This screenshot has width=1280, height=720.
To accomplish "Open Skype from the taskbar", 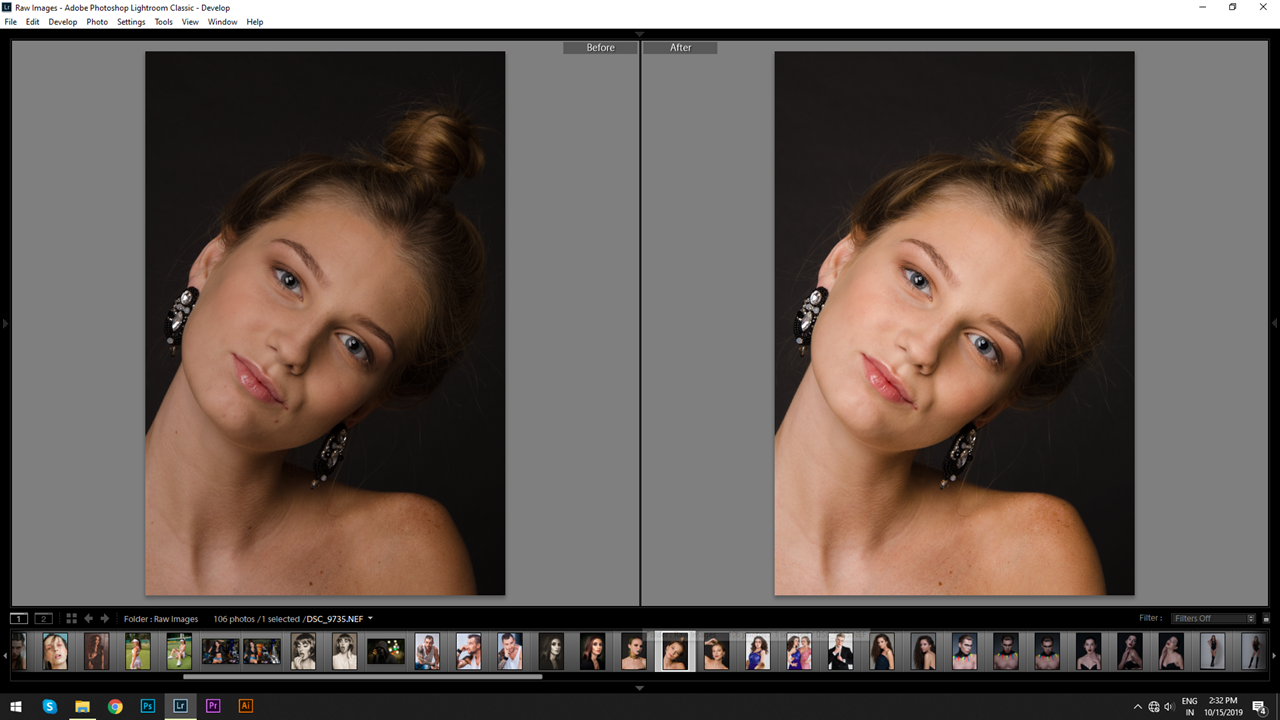I will pos(50,706).
